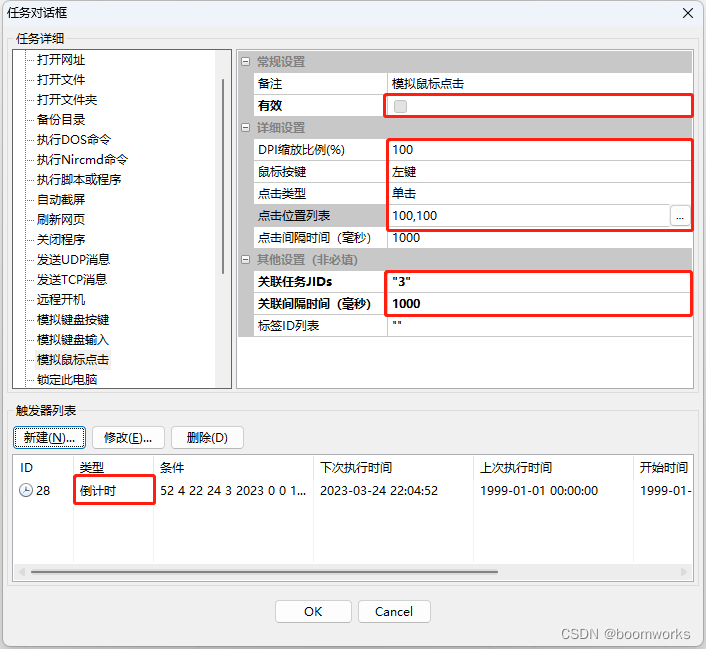Collapse the 其他设置 (非必填) section

pos(245,259)
